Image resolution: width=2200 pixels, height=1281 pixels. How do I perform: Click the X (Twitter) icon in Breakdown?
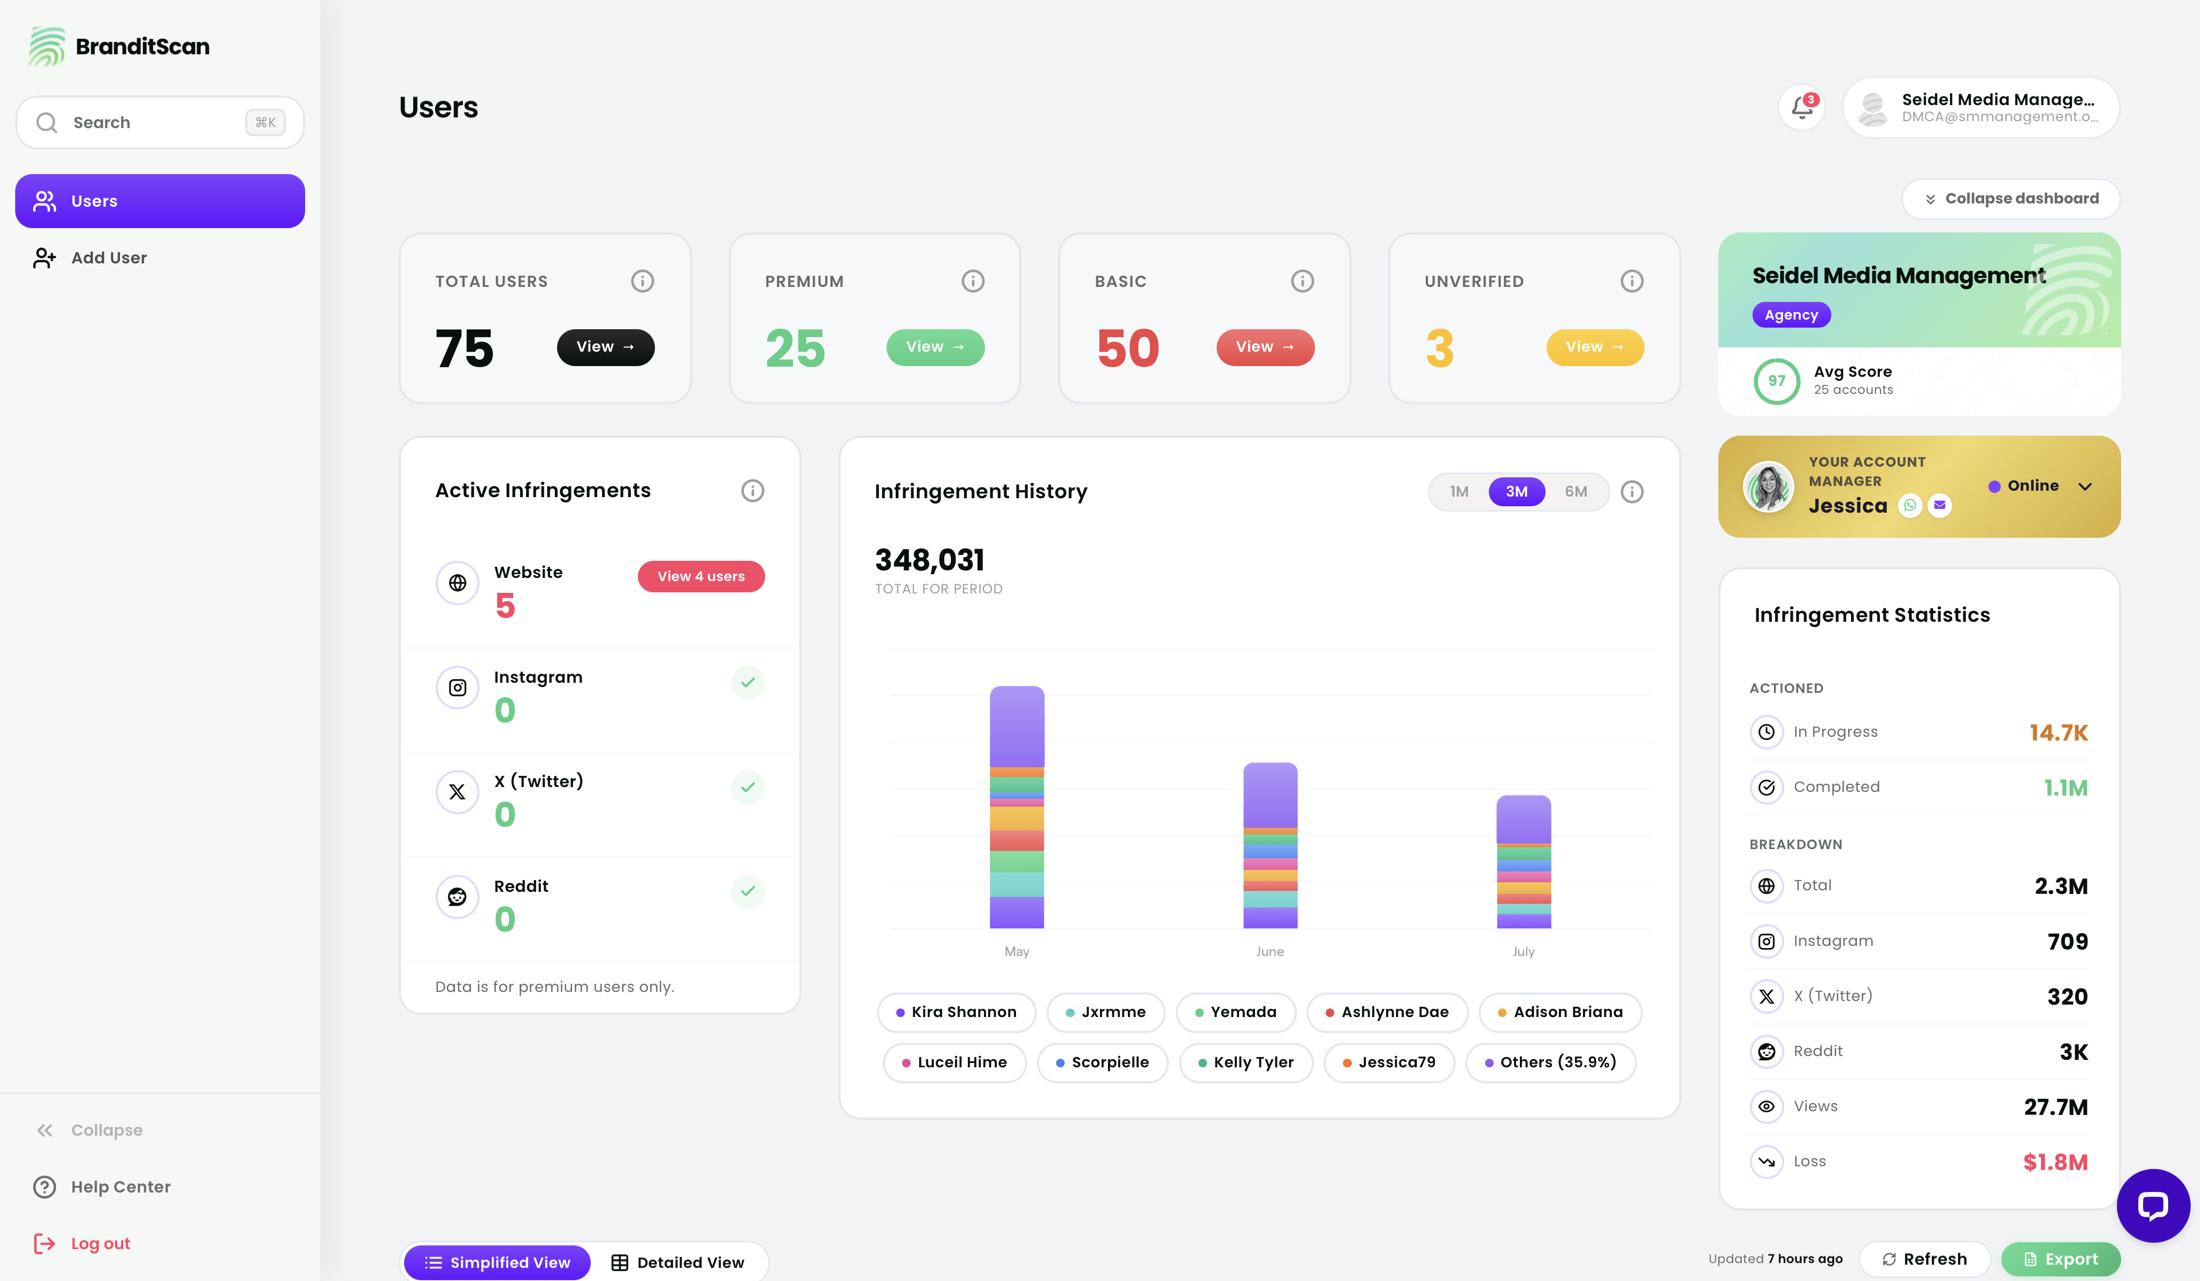point(1766,996)
